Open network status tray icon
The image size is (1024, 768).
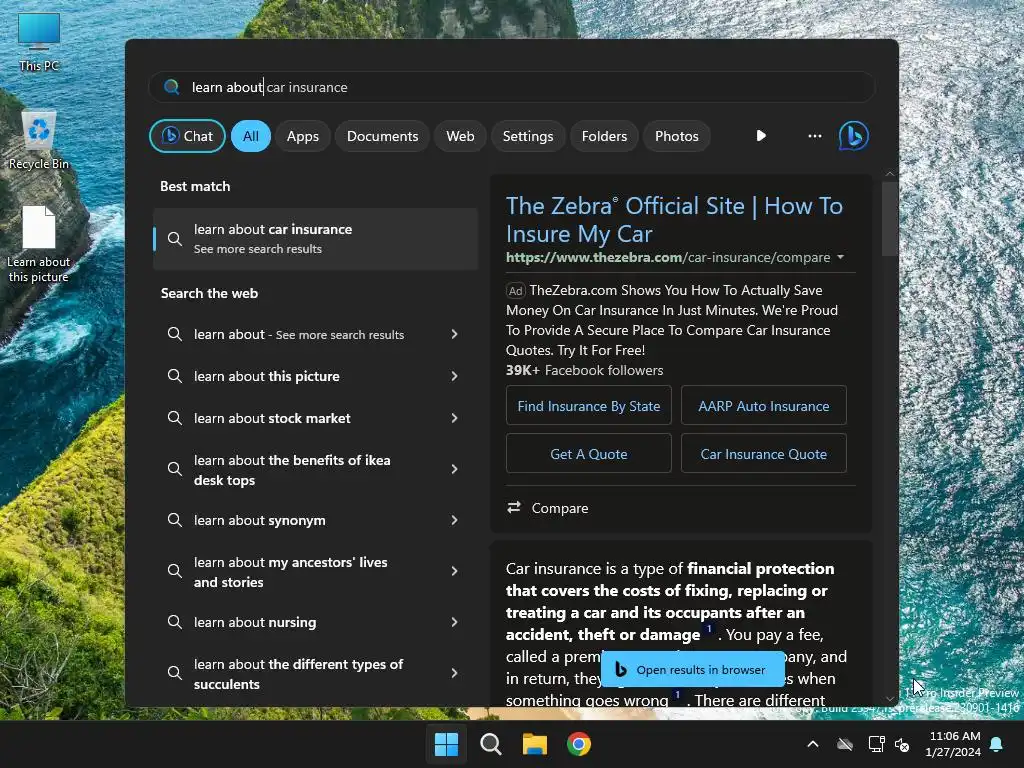coord(876,744)
